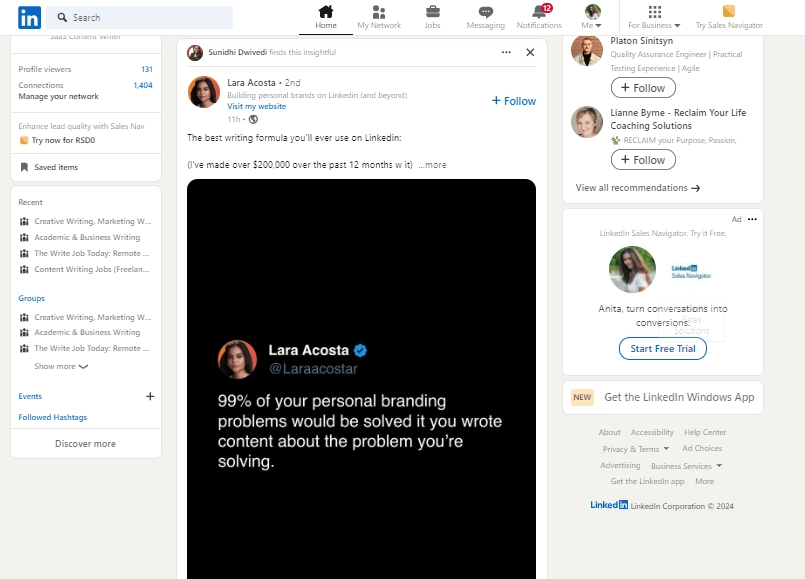Click the LinkedIn logo in the top bar

[x=29, y=18]
